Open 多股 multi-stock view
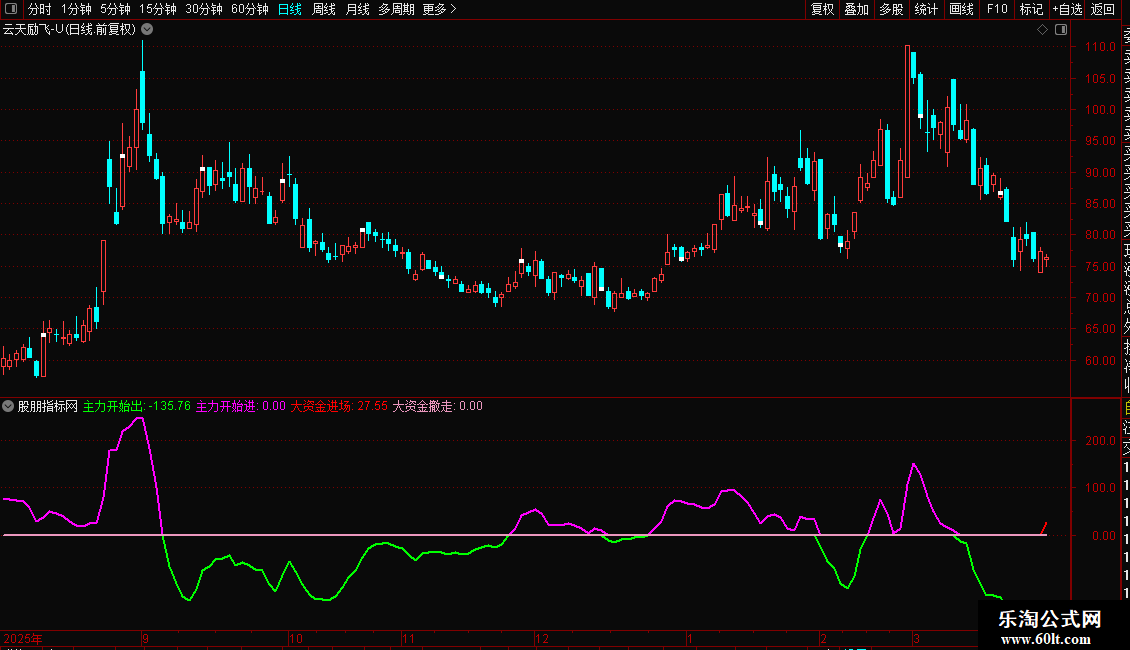 [x=891, y=9]
